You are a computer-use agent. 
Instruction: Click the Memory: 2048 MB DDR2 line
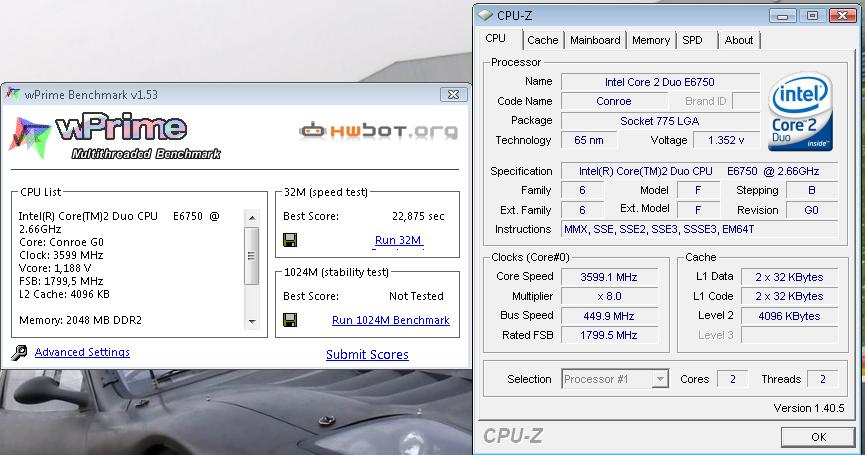(81, 320)
